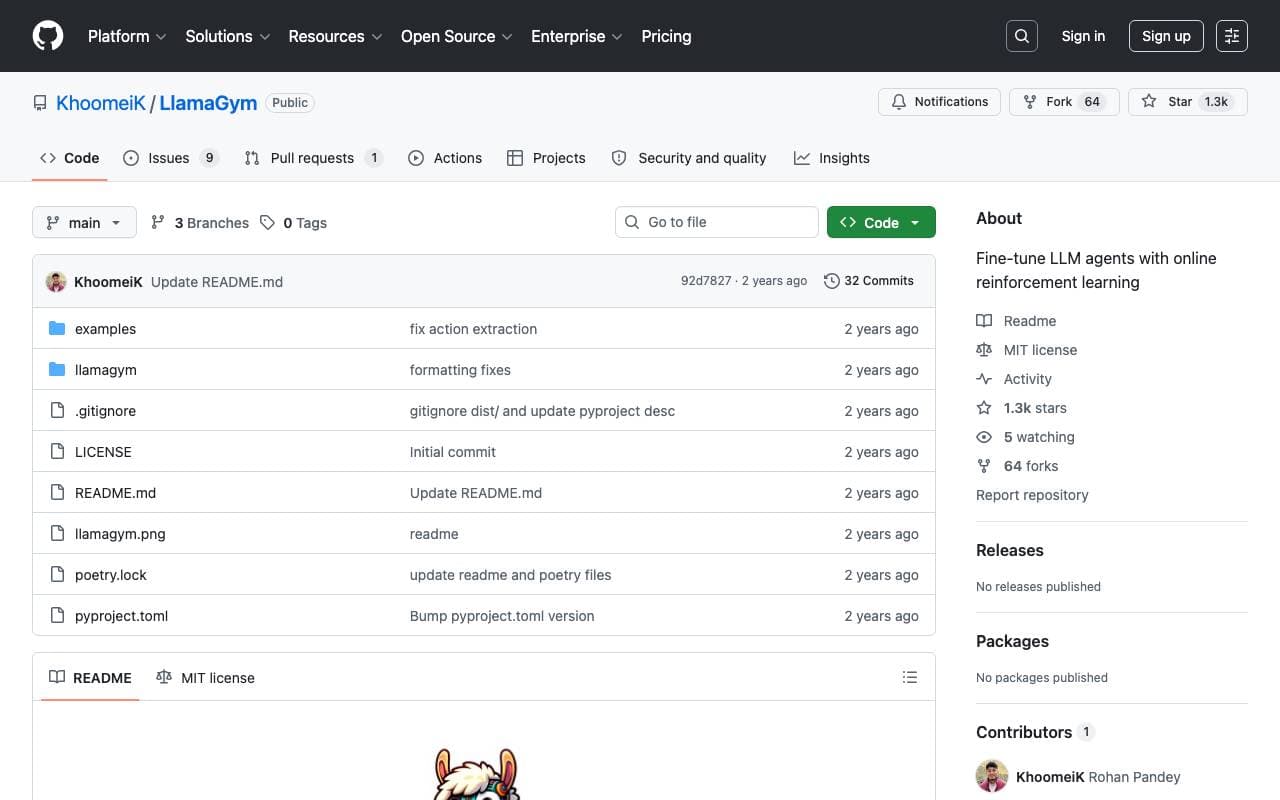The width and height of the screenshot is (1280, 800).
Task: Open the 3 Branches link
Action: pyautogui.click(x=200, y=223)
